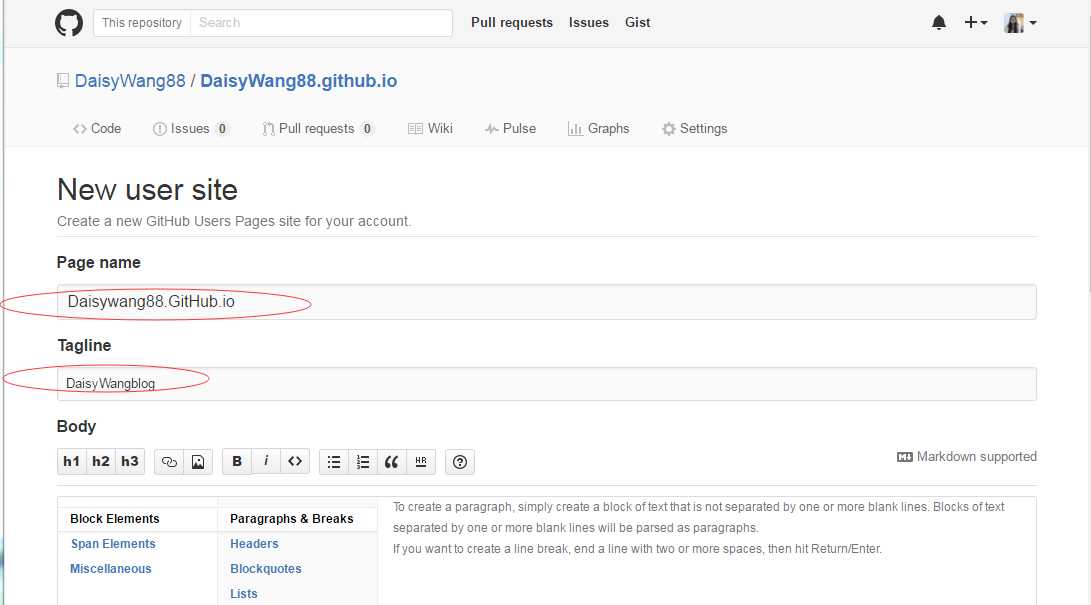Viewport: 1091px width, 605px height.
Task: Open the Graphs tab
Action: coord(598,129)
